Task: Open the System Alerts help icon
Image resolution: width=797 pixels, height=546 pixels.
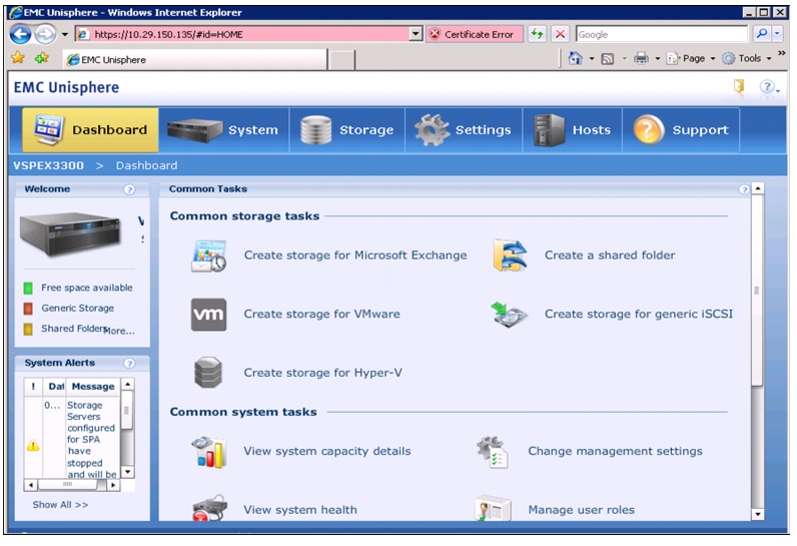Action: pyautogui.click(x=130, y=363)
